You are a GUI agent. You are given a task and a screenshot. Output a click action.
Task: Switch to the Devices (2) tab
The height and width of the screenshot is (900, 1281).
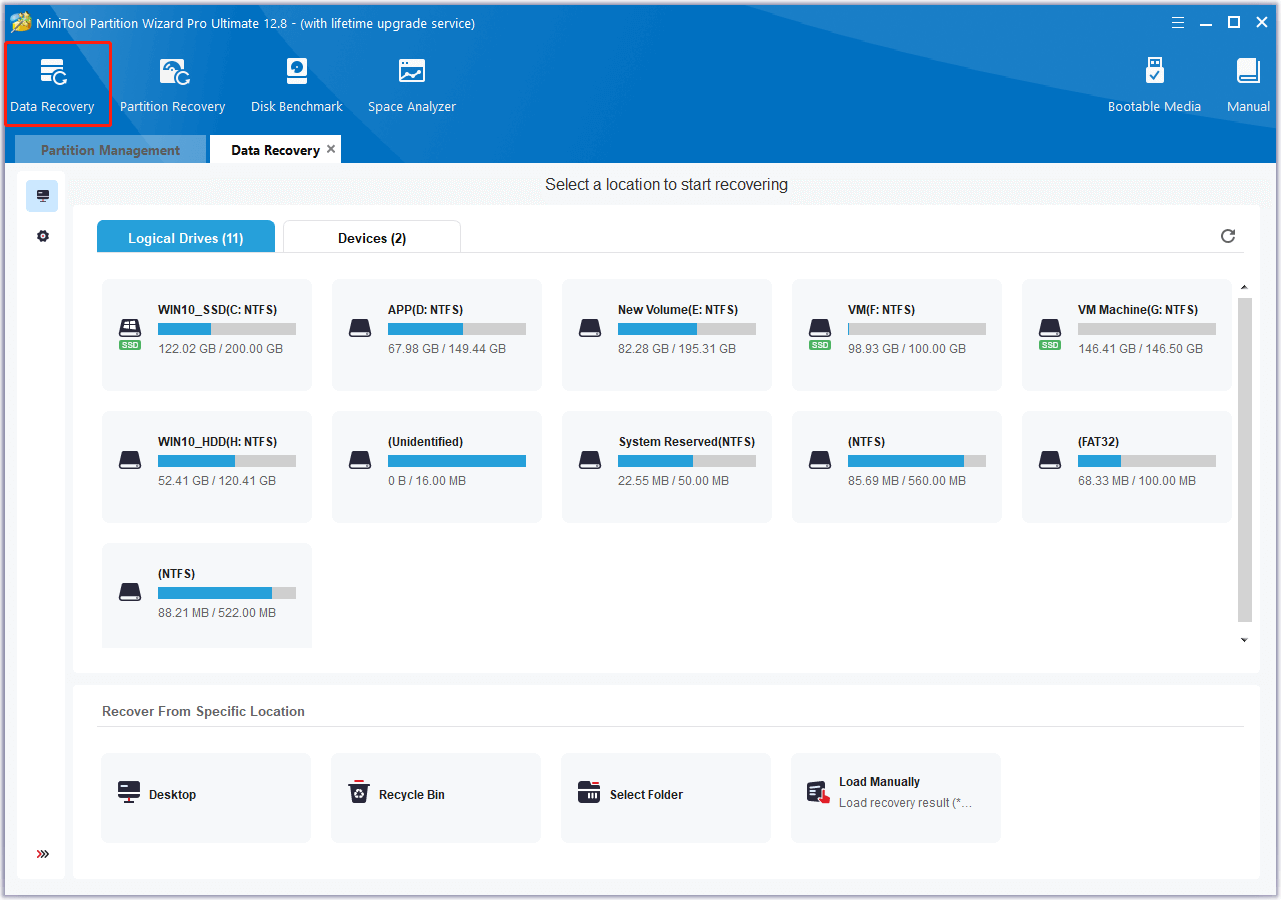point(371,237)
